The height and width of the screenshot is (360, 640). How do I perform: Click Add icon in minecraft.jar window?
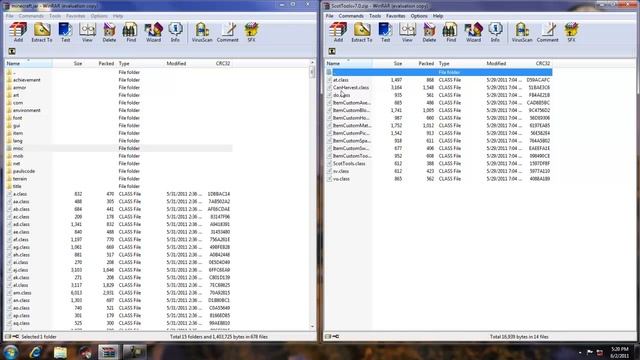coord(18,32)
